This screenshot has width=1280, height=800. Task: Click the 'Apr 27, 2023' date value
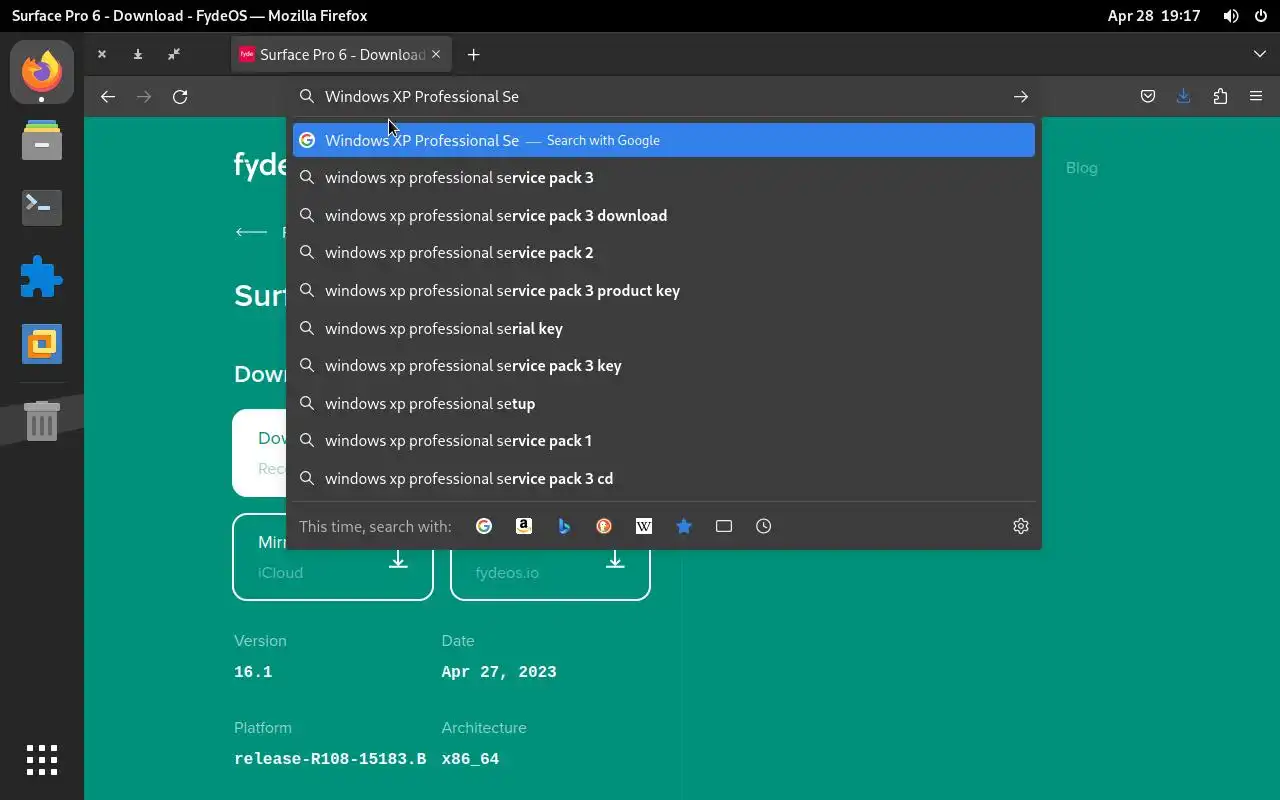499,672
